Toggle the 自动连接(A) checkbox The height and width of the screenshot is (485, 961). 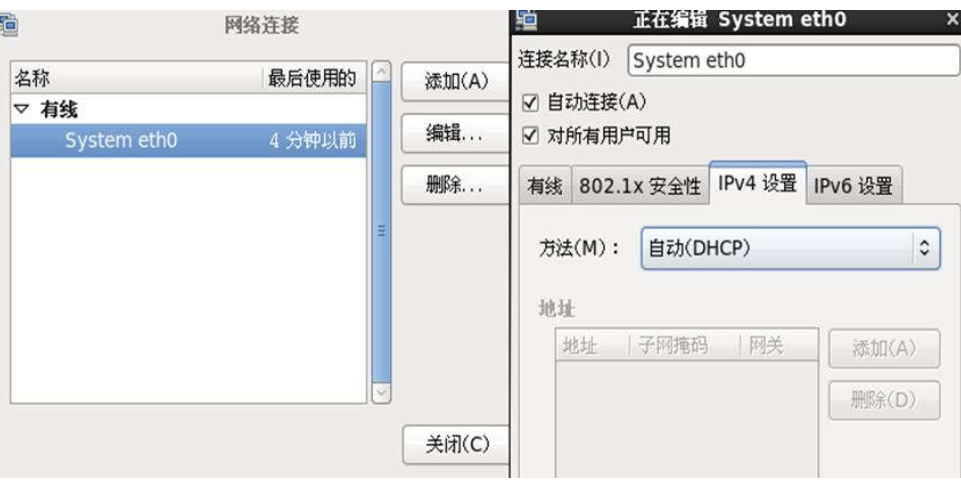530,102
